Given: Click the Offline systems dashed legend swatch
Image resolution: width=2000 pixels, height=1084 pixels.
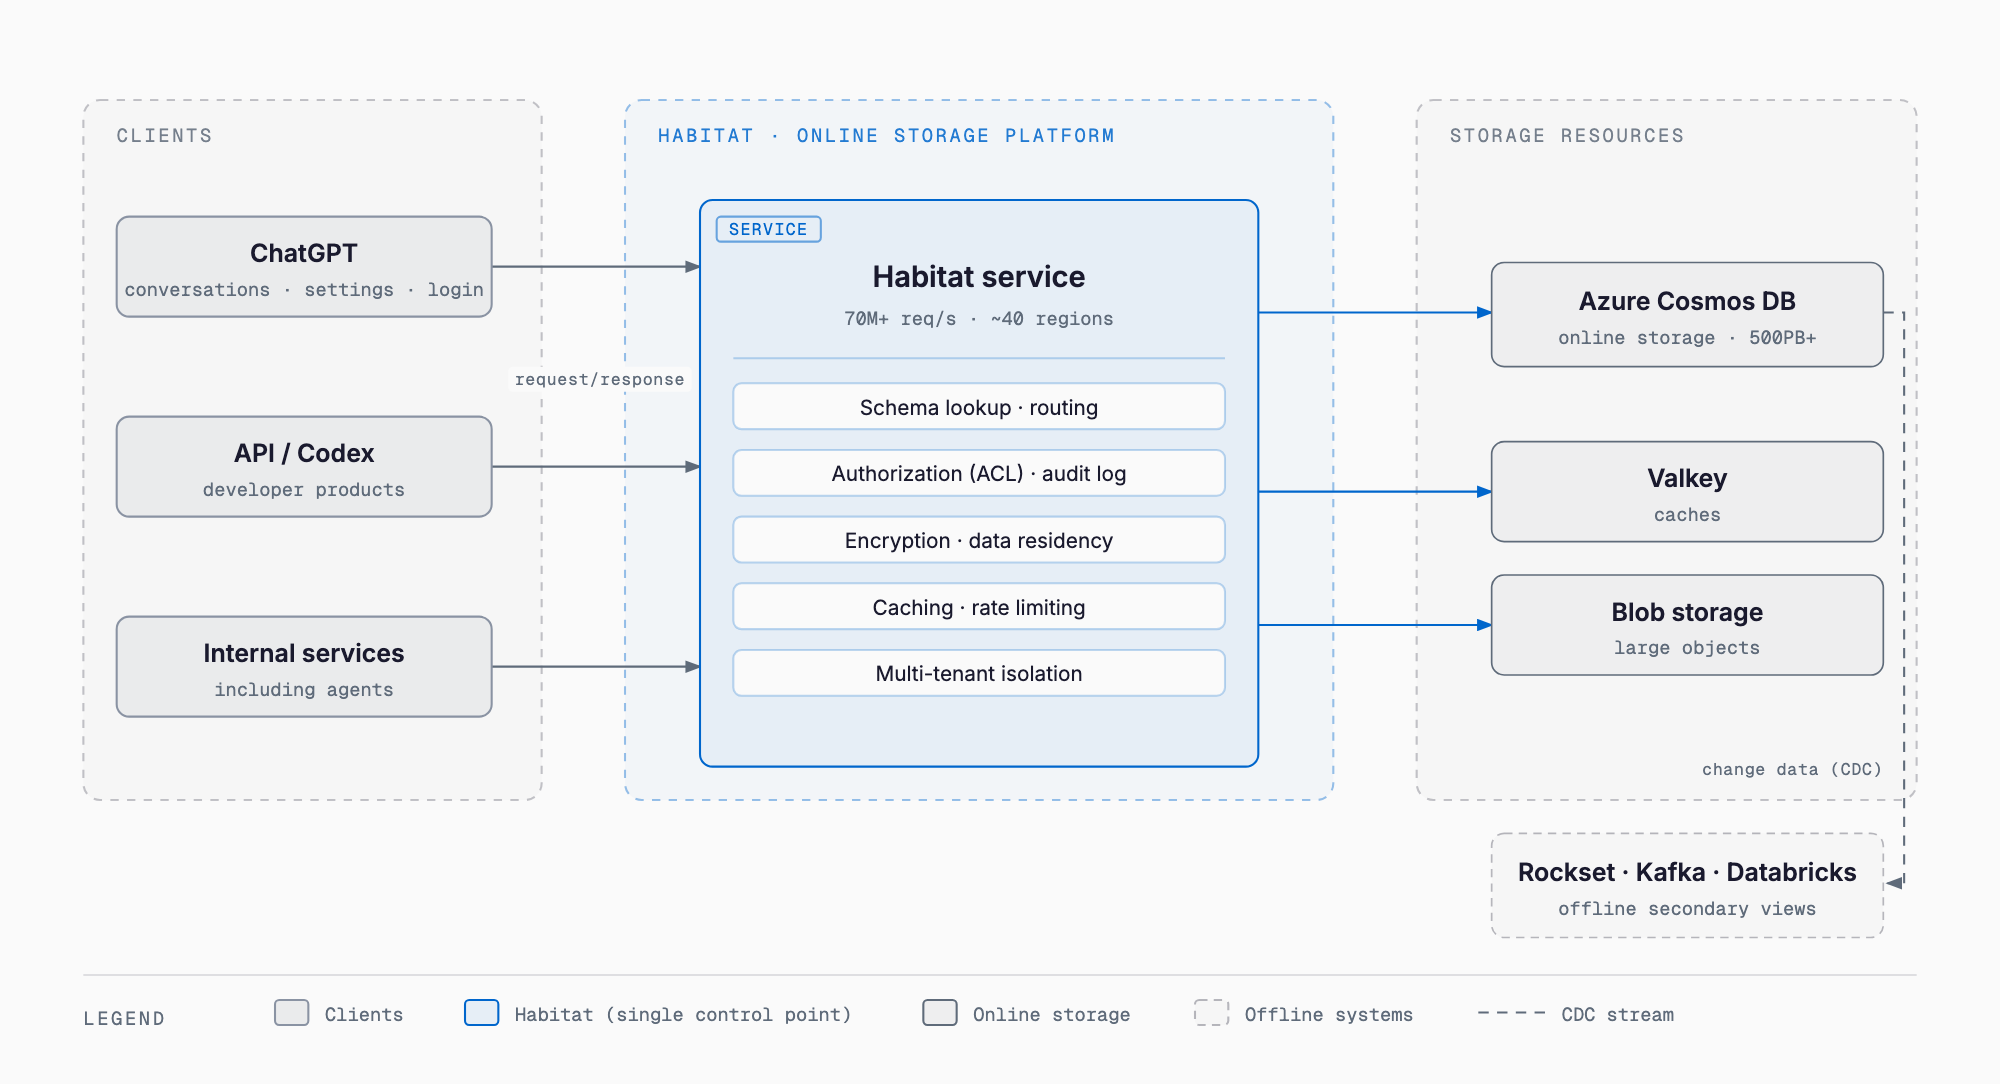Looking at the screenshot, I should point(1212,1013).
